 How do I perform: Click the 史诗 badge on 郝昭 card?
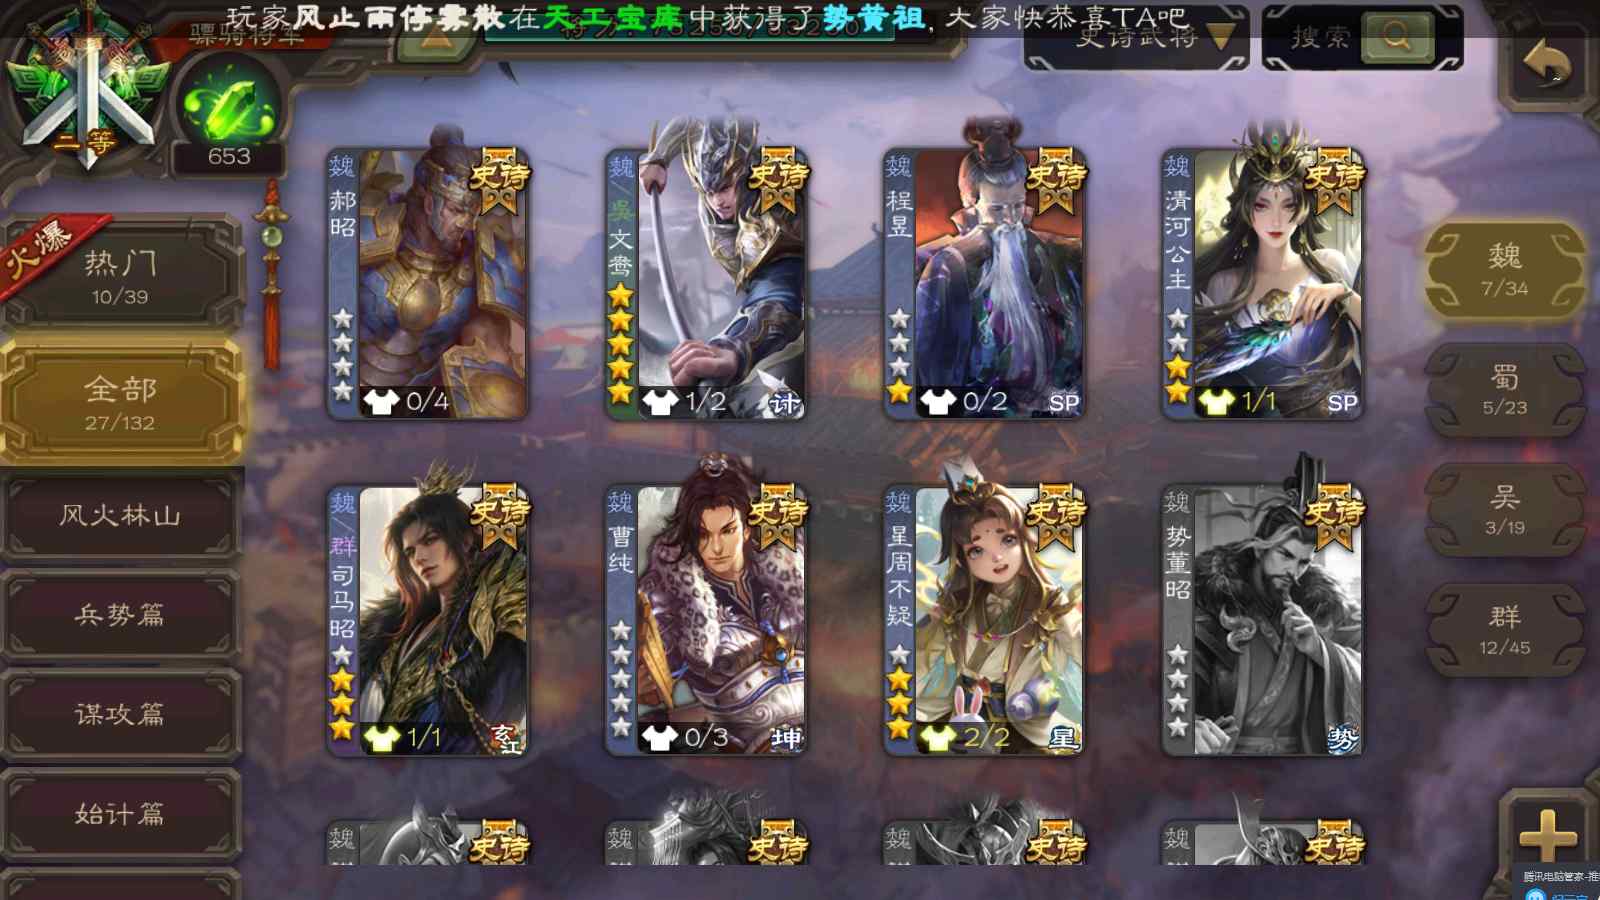(500, 180)
